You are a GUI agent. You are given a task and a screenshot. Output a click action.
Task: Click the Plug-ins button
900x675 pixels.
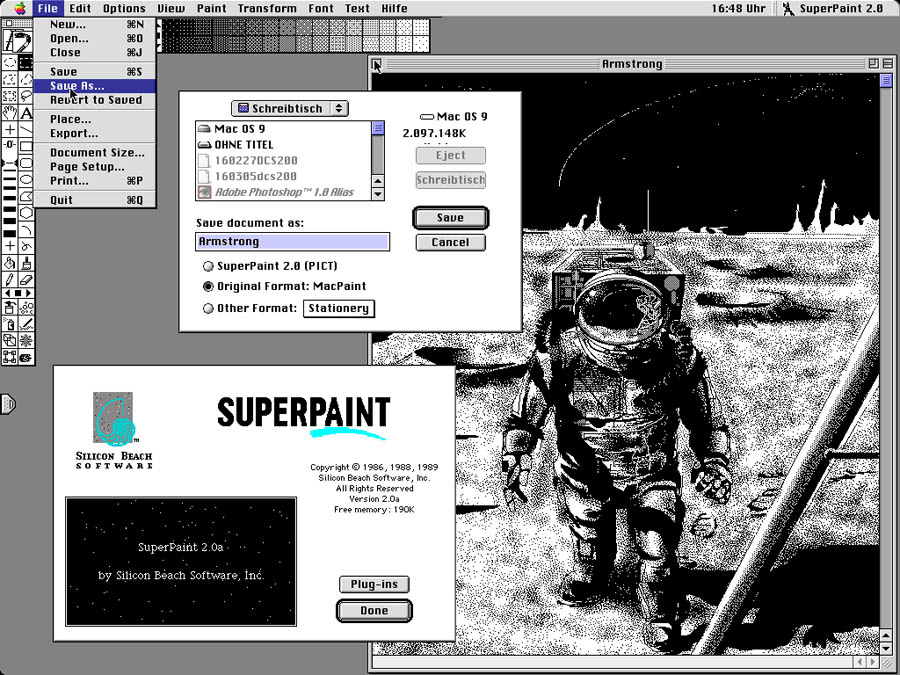(x=374, y=584)
